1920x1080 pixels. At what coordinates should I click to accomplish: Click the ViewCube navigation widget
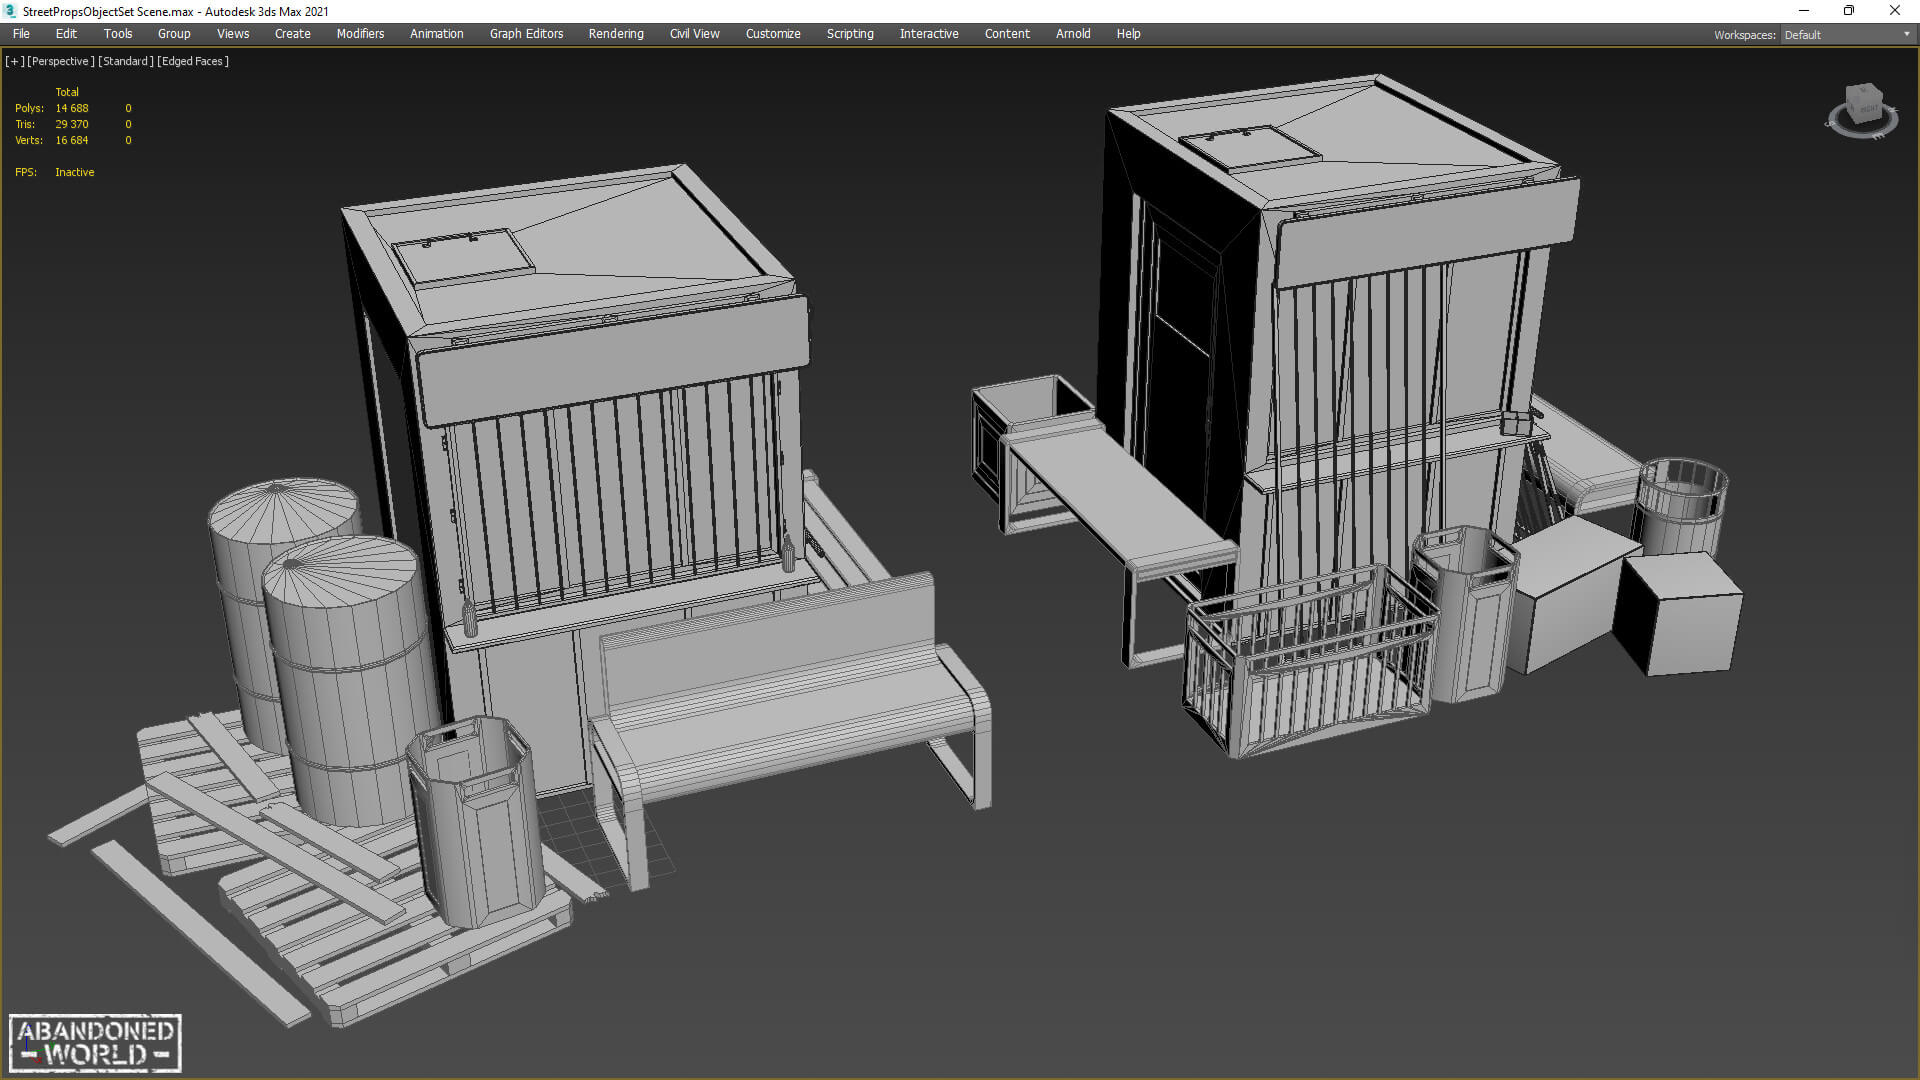(1862, 110)
